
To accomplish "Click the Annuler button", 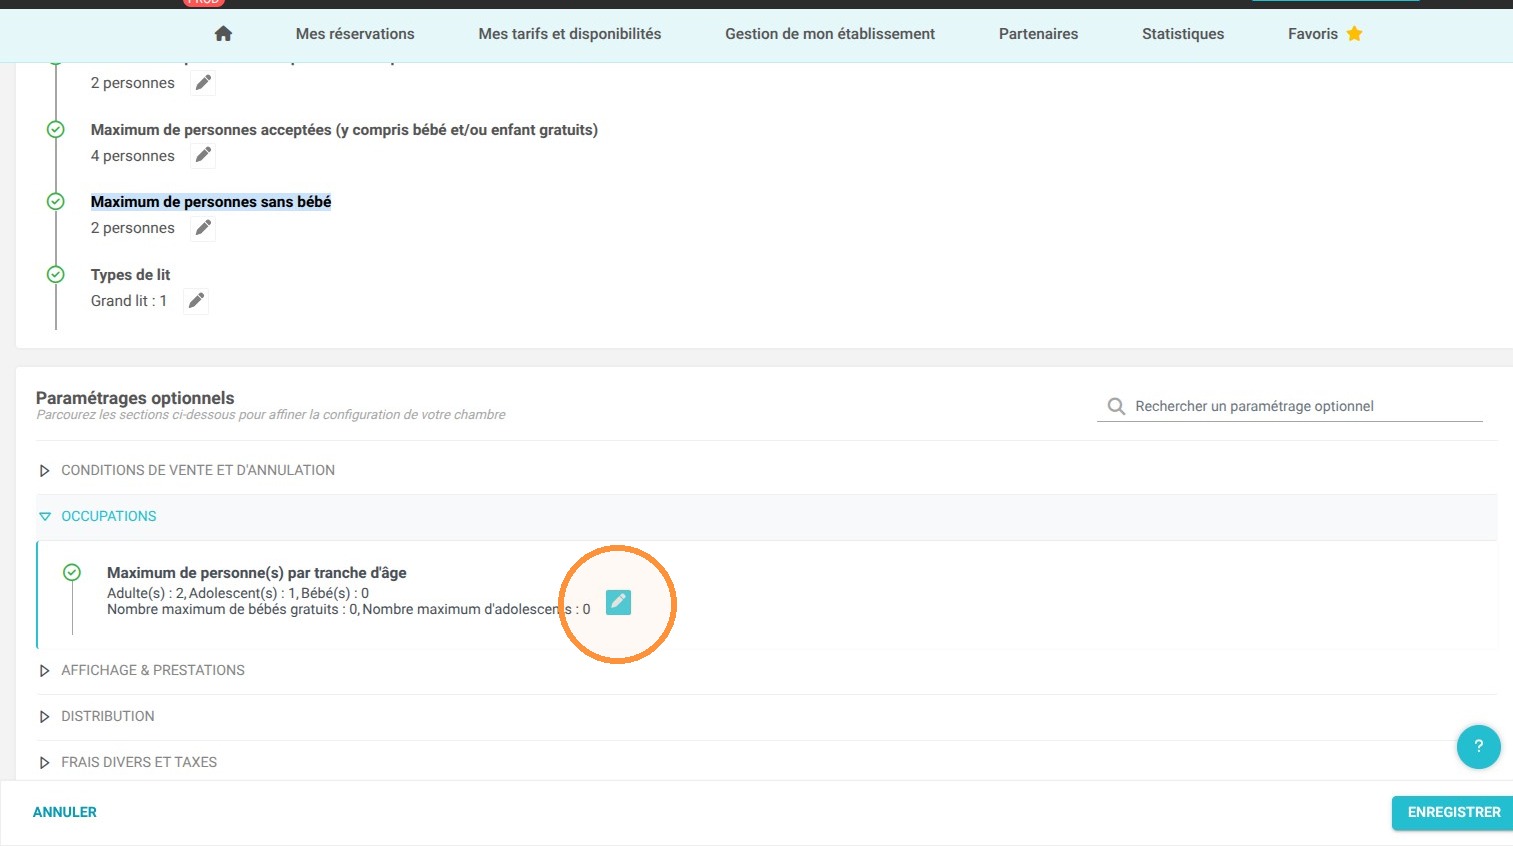I will [65, 812].
